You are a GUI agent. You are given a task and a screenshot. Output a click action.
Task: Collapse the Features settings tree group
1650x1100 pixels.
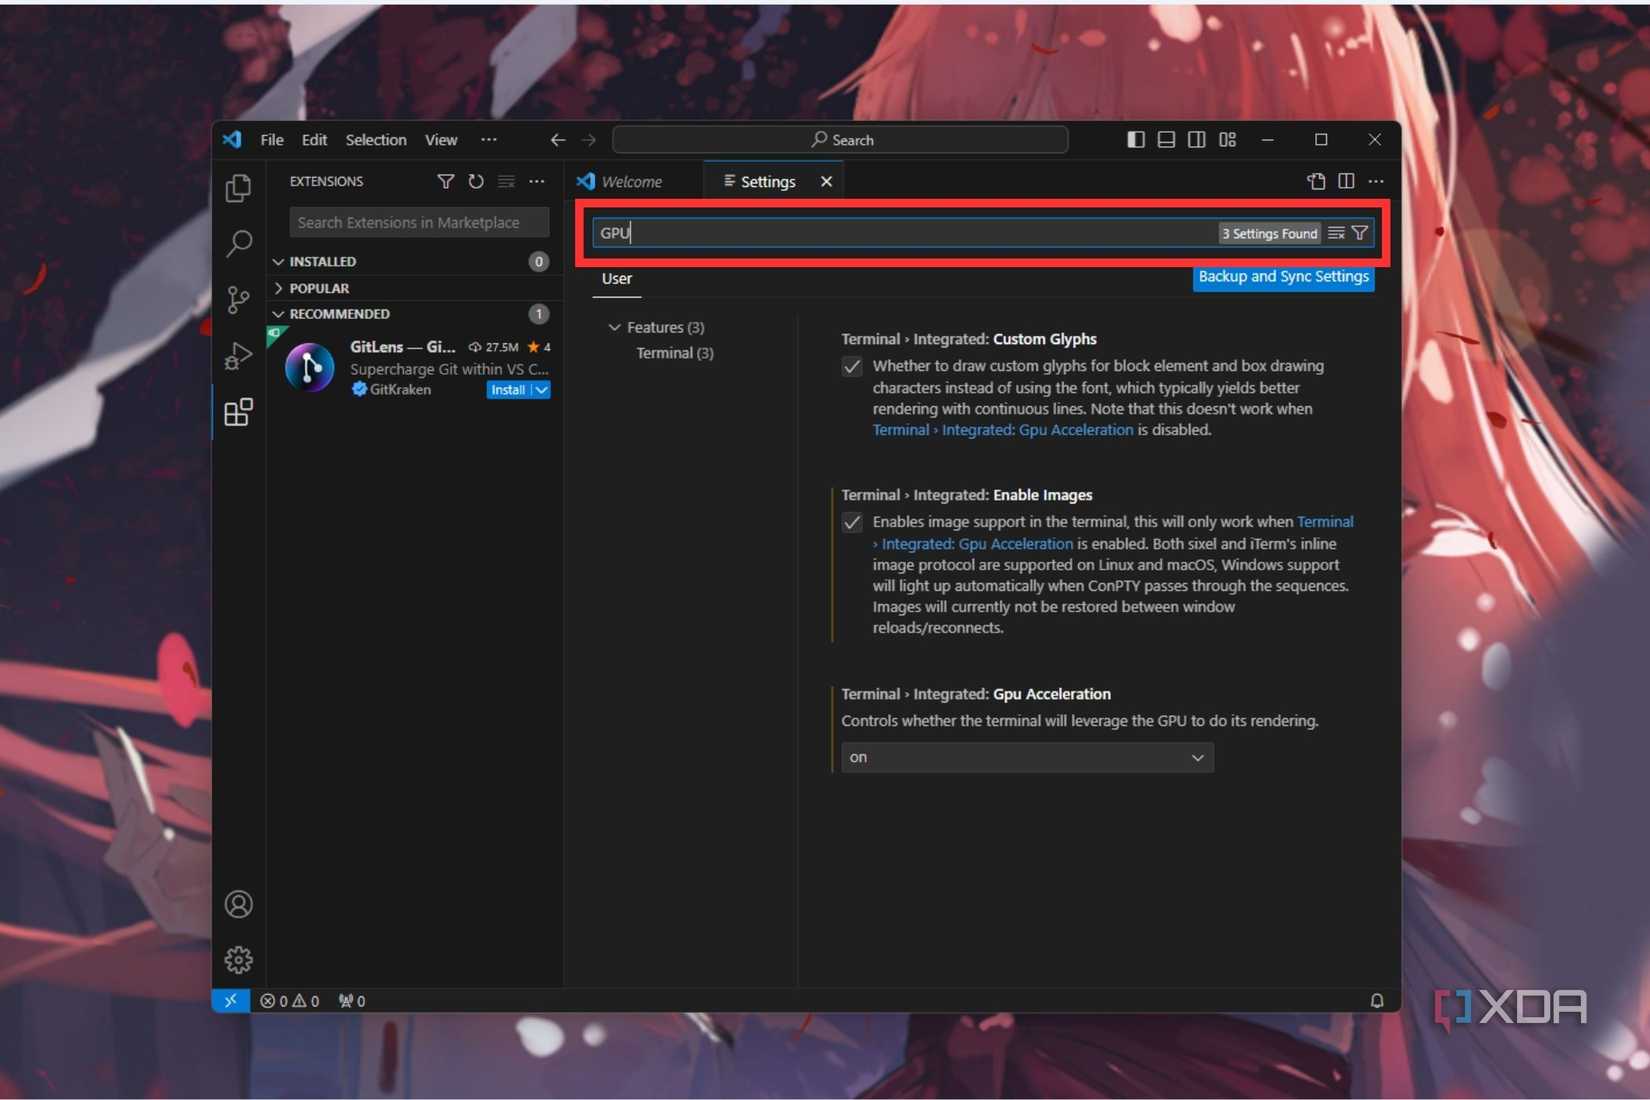click(615, 328)
